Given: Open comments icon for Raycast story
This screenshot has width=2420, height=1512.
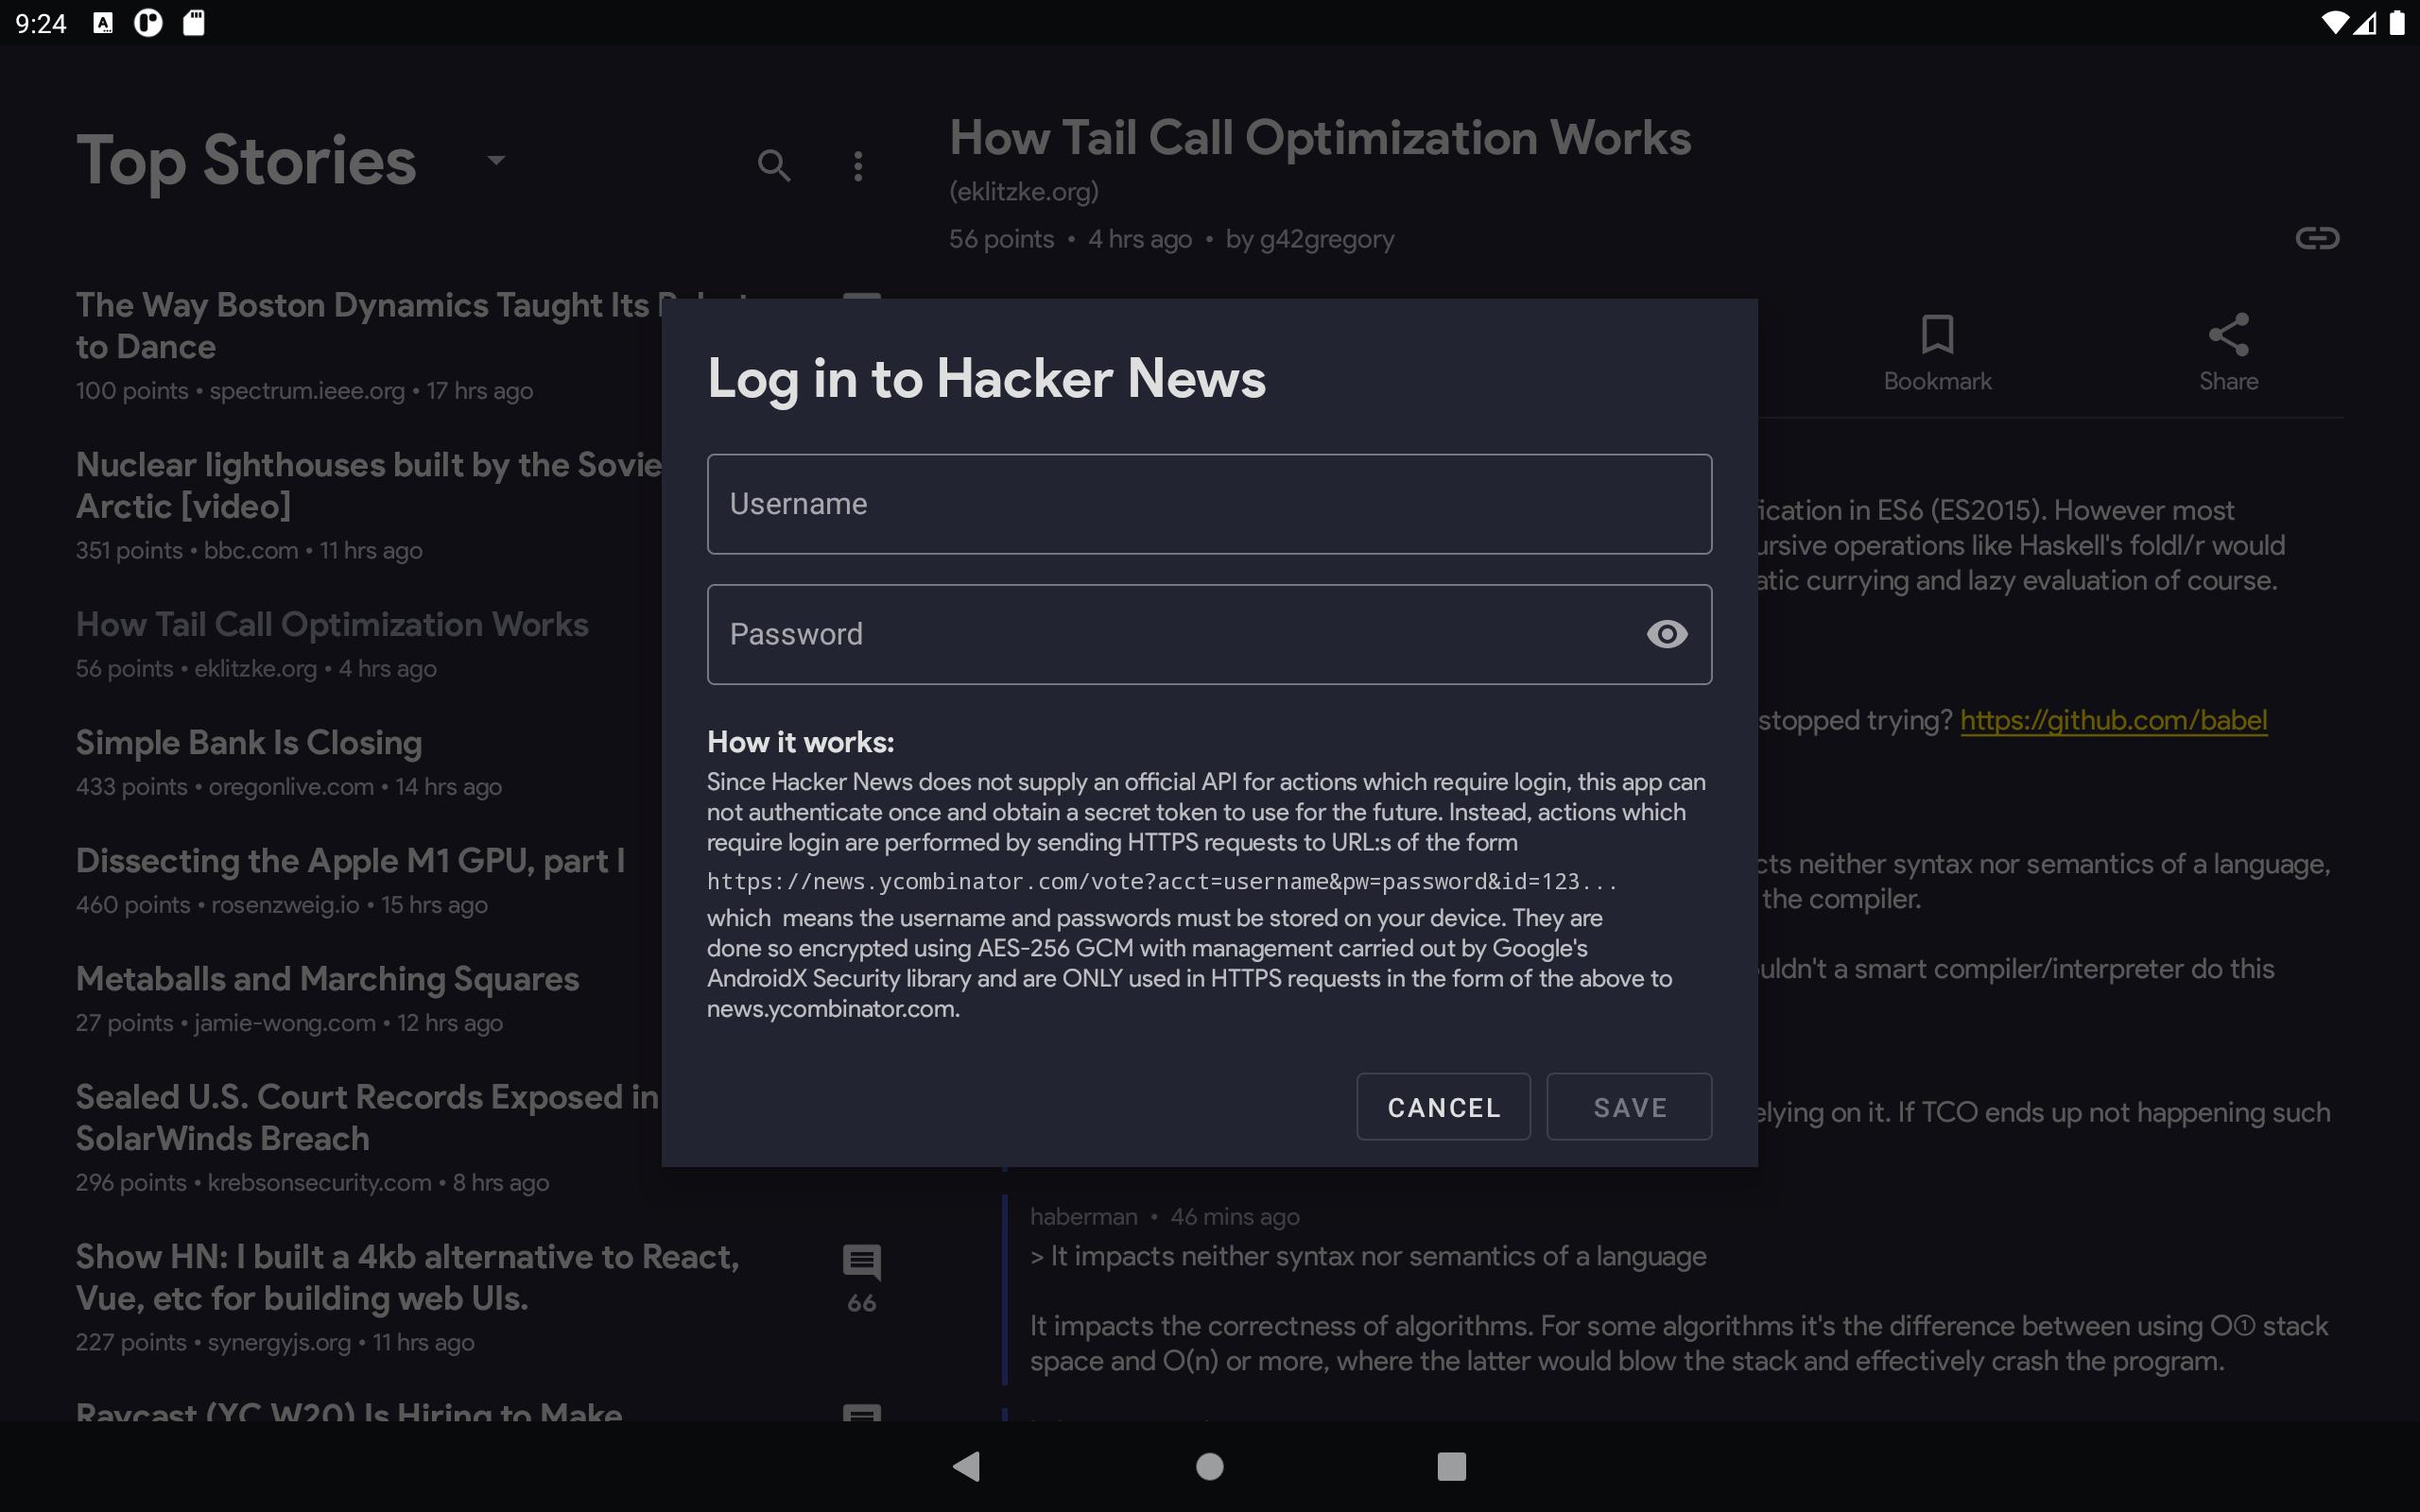Looking at the screenshot, I should [x=861, y=1412].
